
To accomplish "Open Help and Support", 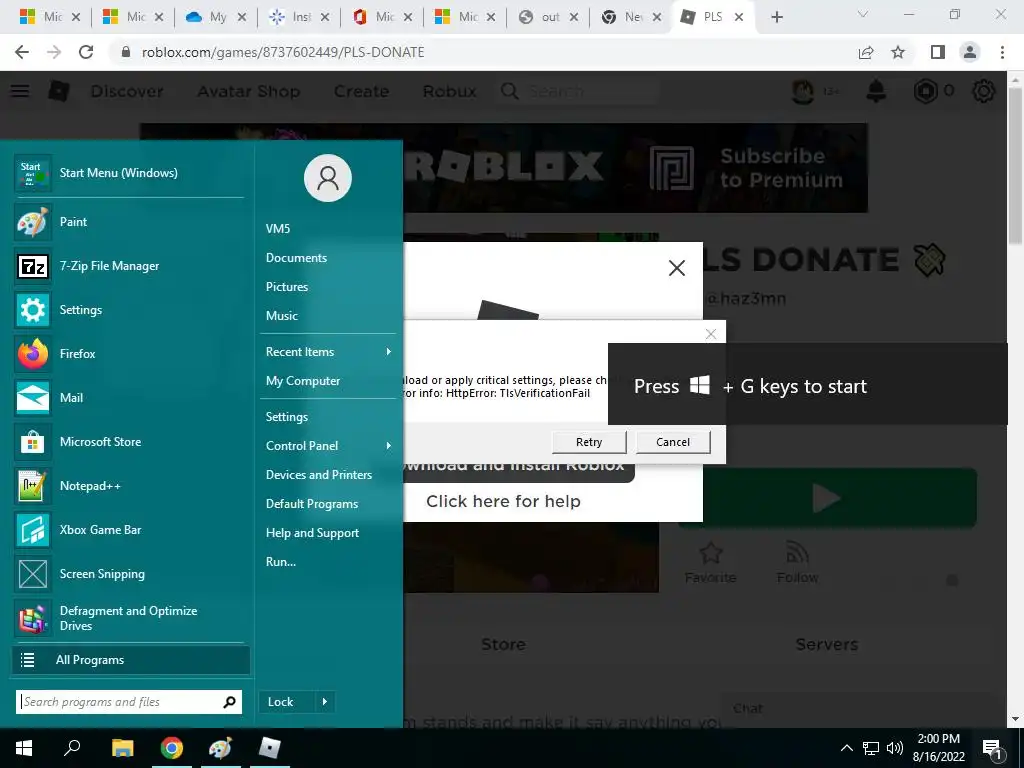I will (x=312, y=533).
